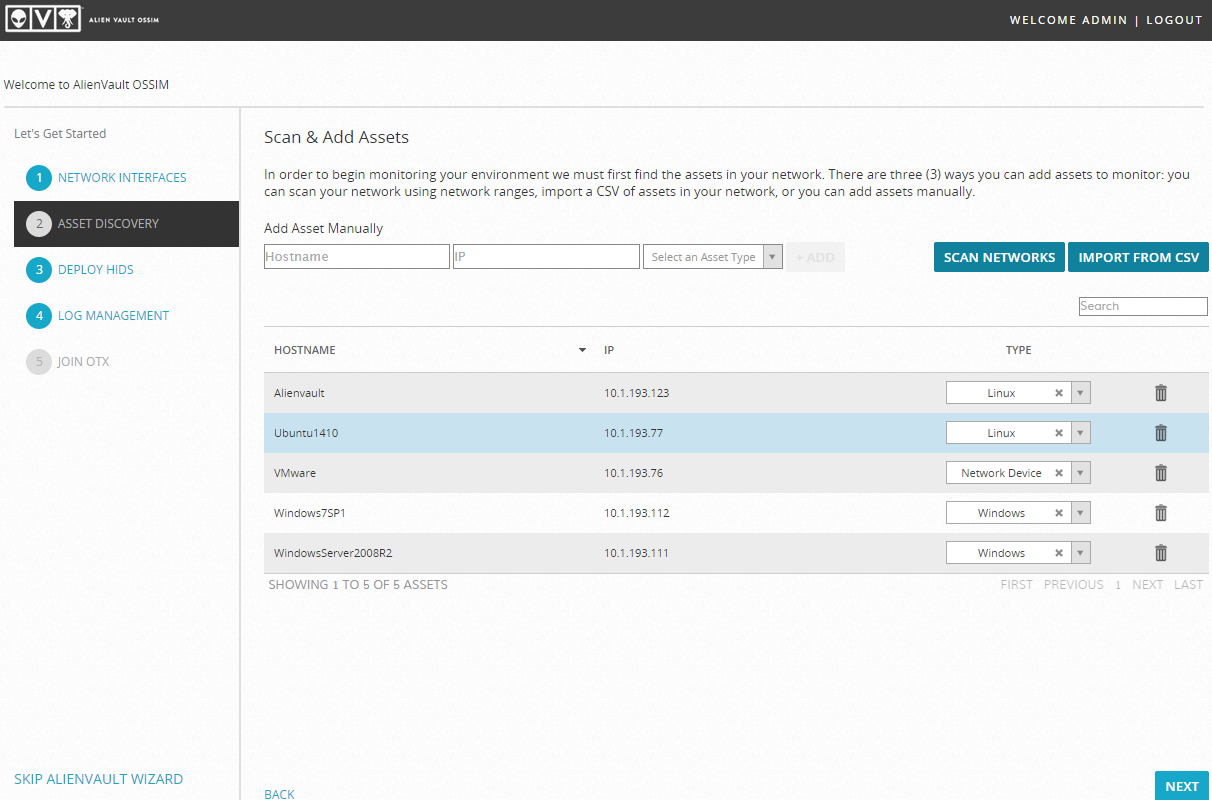Screen dimensions: 1212x800
Task: Expand the type dropdown for Ubuntu1410
Action: point(1080,433)
